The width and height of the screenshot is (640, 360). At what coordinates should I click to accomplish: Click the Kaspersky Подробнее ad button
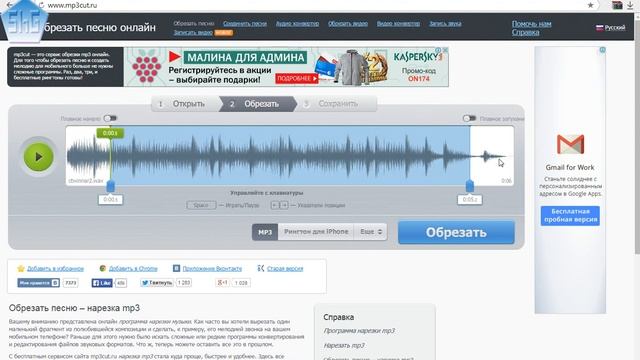point(296,78)
